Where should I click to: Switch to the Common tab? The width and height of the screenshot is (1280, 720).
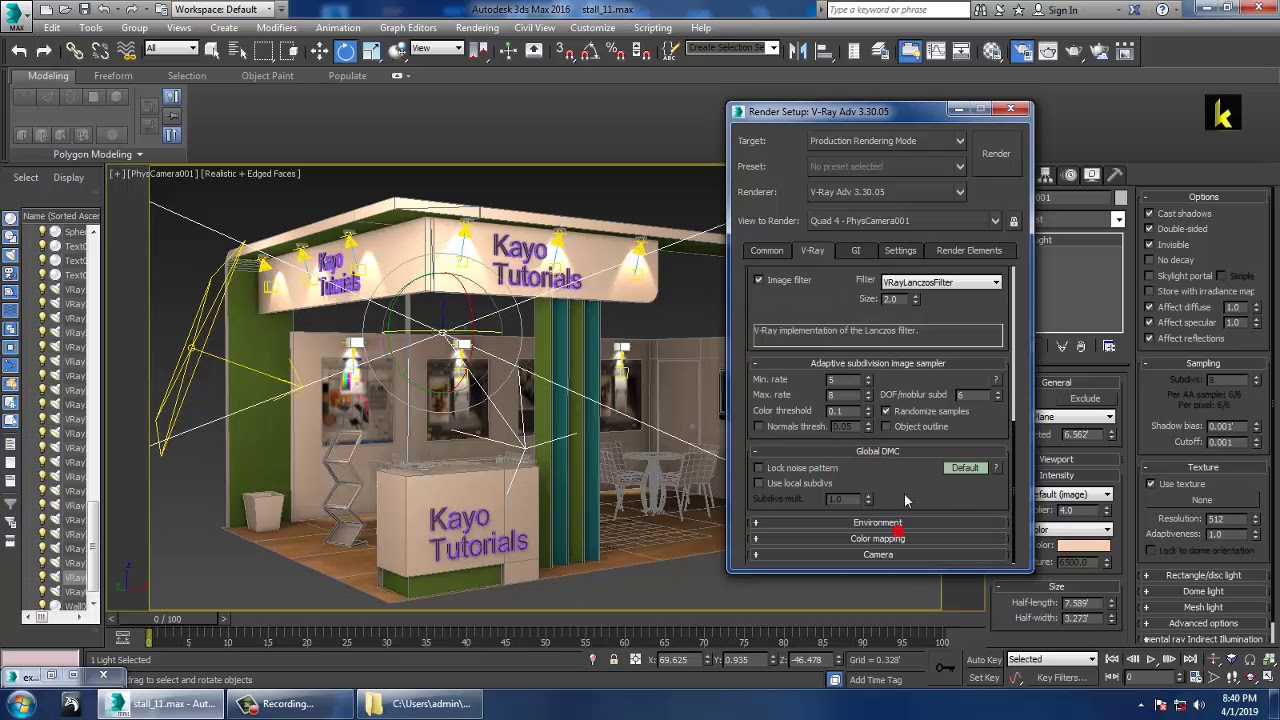point(767,251)
